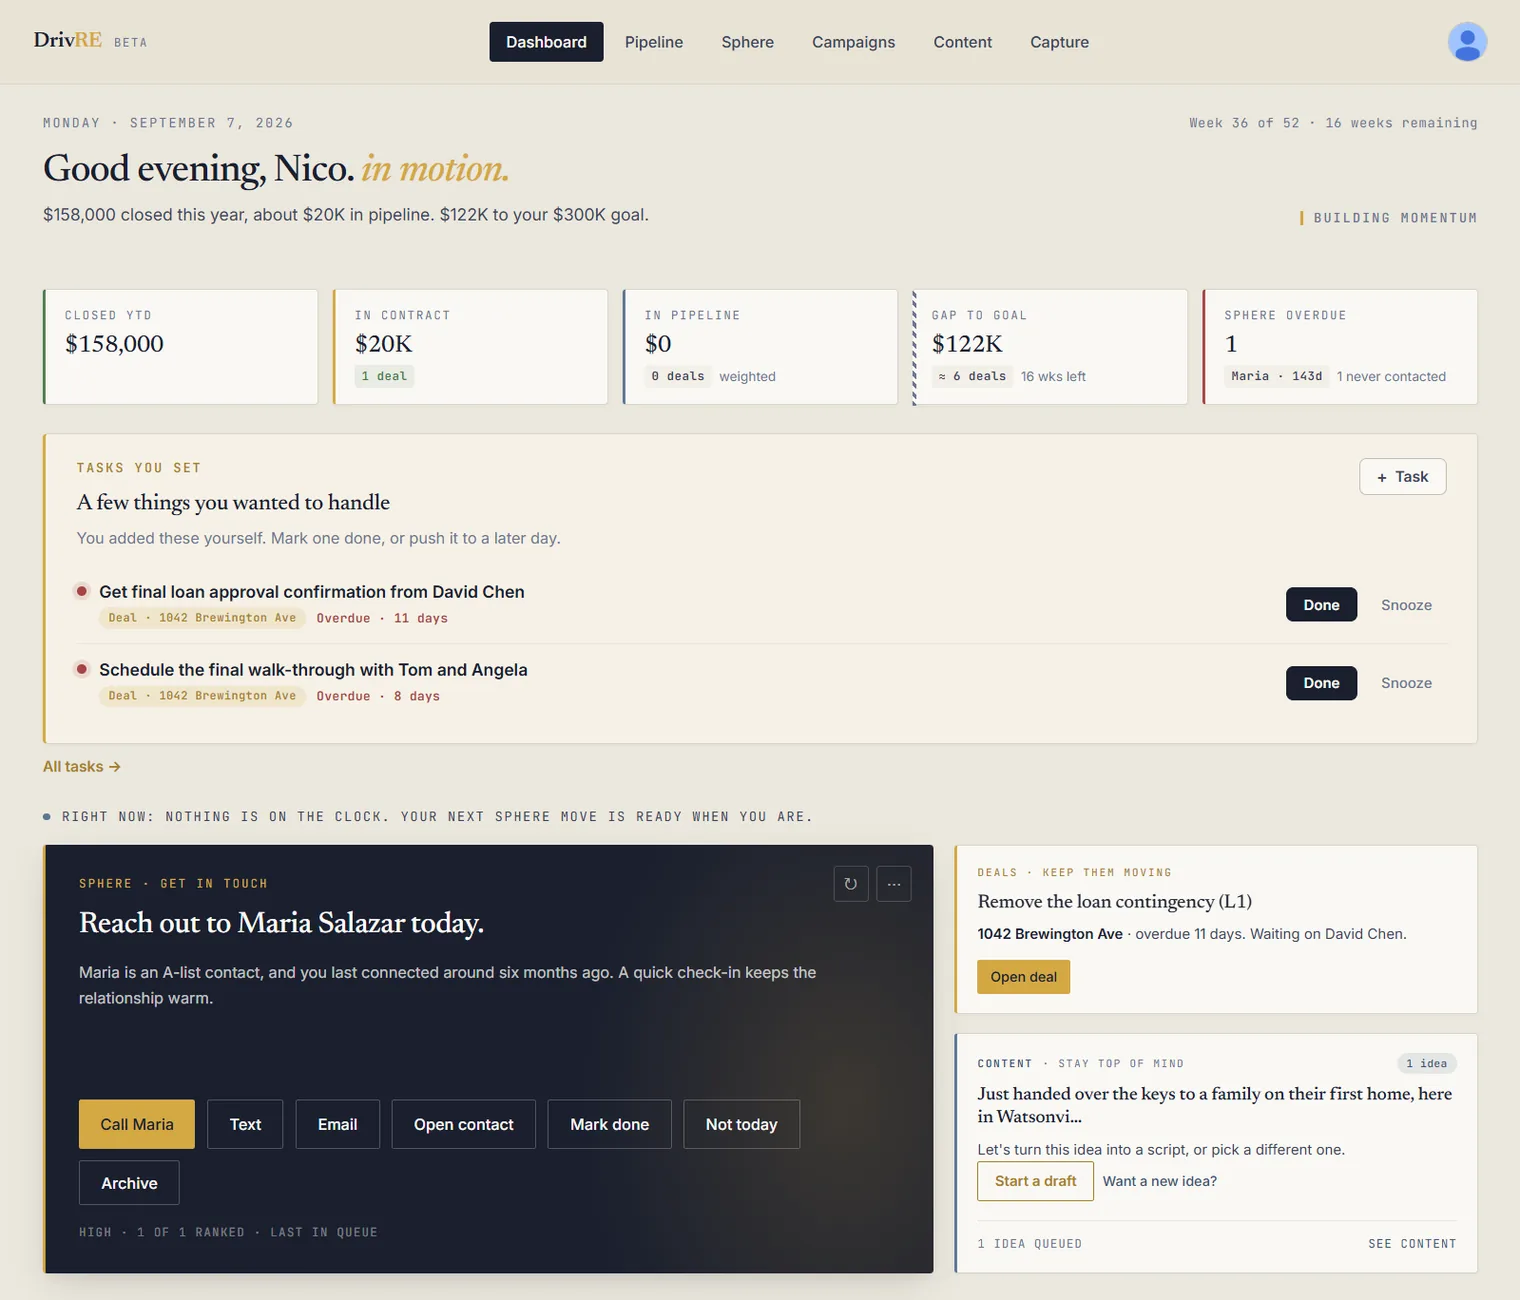Image resolution: width=1520 pixels, height=1300 pixels.
Task: Click the 16 wks left text
Action: [1053, 376]
